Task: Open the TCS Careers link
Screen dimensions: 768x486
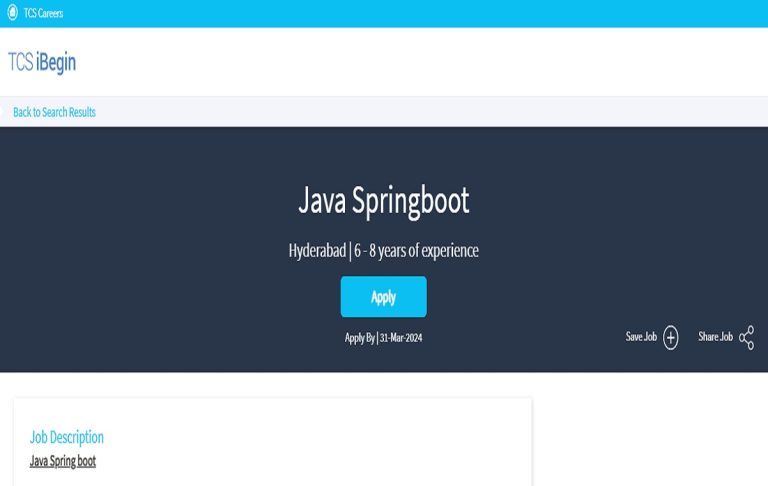Action: click(x=44, y=13)
